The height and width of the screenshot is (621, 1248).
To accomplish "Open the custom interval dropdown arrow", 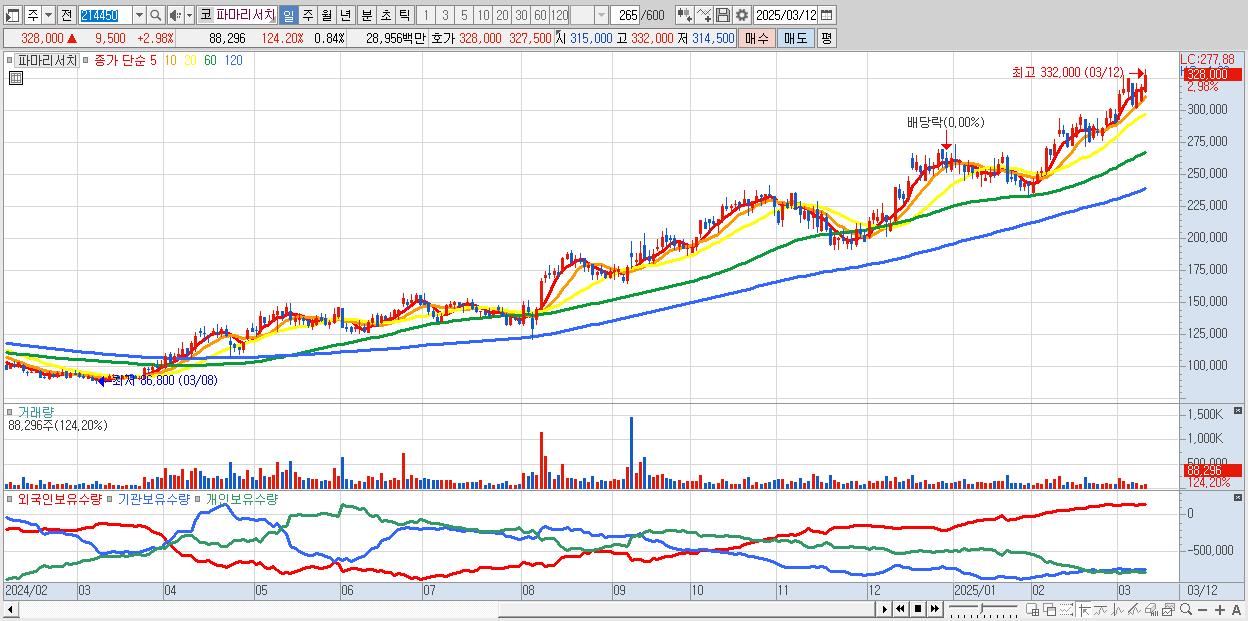I will click(601, 15).
